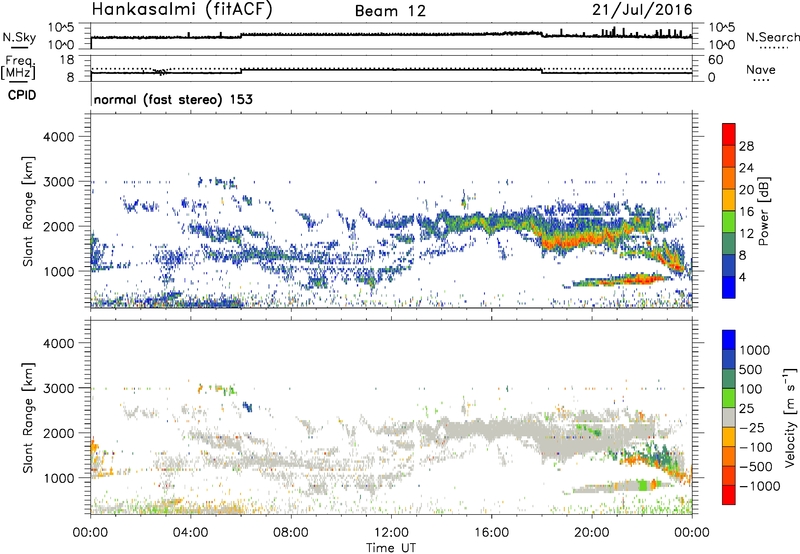Click the Nave legend label
Image resolution: width=800 pixels, height=554 pixels.
(761, 69)
